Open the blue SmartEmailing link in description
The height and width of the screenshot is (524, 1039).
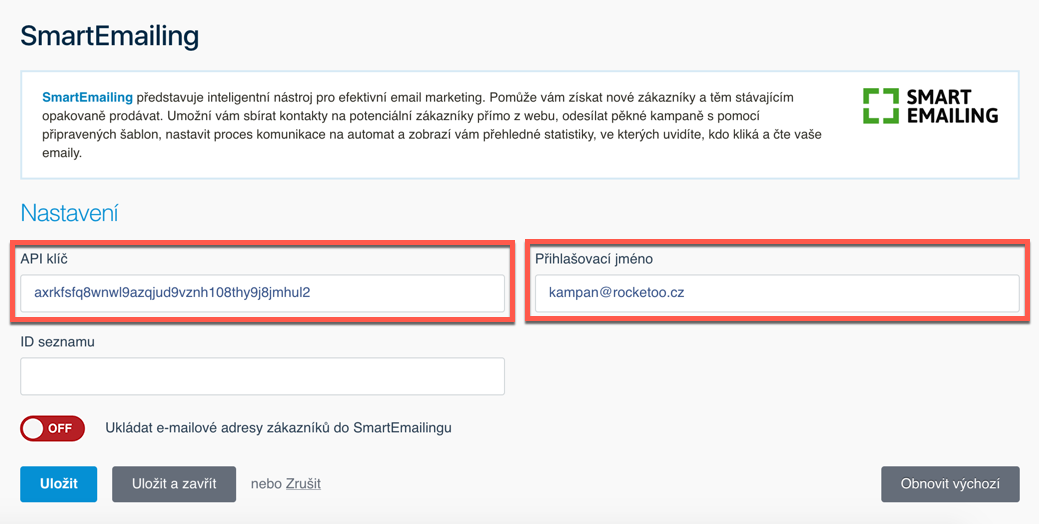point(87,97)
